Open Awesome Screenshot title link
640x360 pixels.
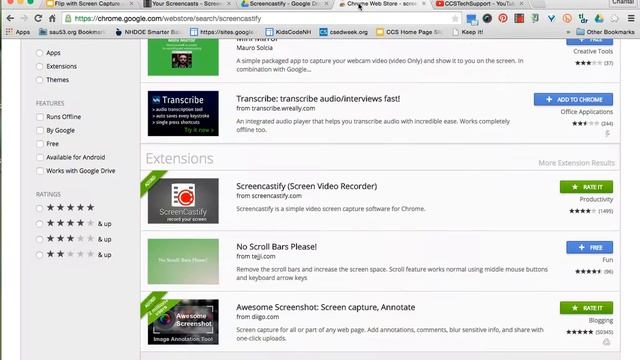pyautogui.click(x=326, y=307)
